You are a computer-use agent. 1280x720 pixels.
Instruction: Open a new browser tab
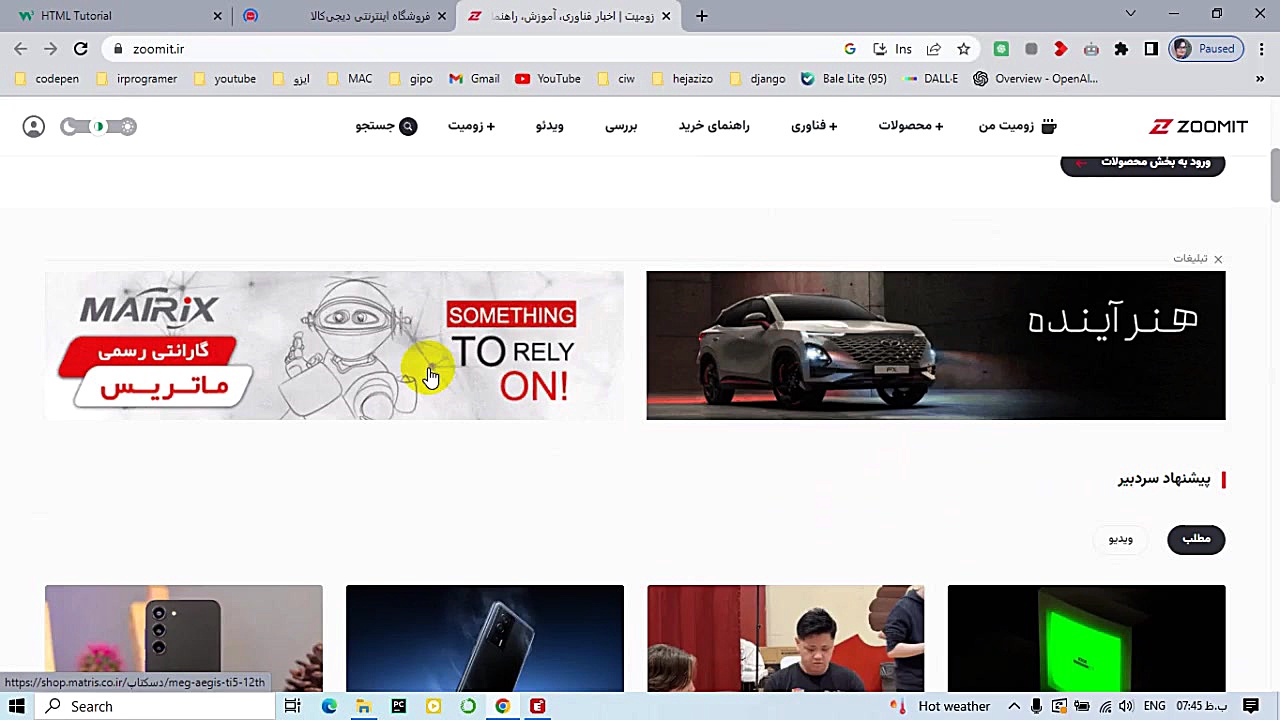click(702, 16)
